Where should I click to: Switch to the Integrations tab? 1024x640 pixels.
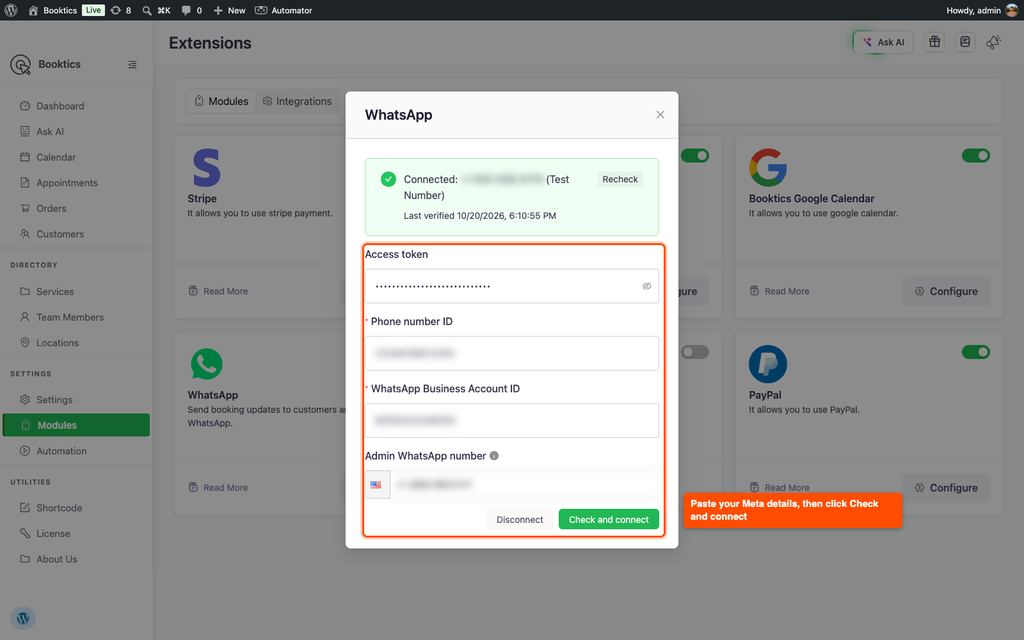point(297,101)
